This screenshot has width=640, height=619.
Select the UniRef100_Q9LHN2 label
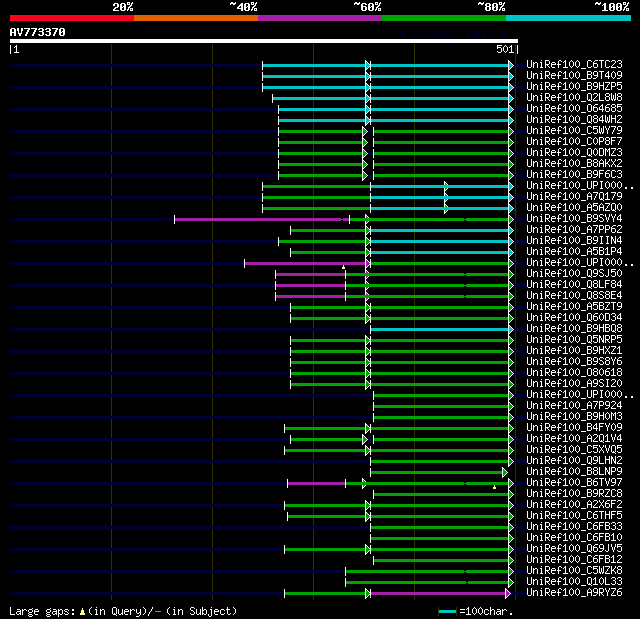574,461
